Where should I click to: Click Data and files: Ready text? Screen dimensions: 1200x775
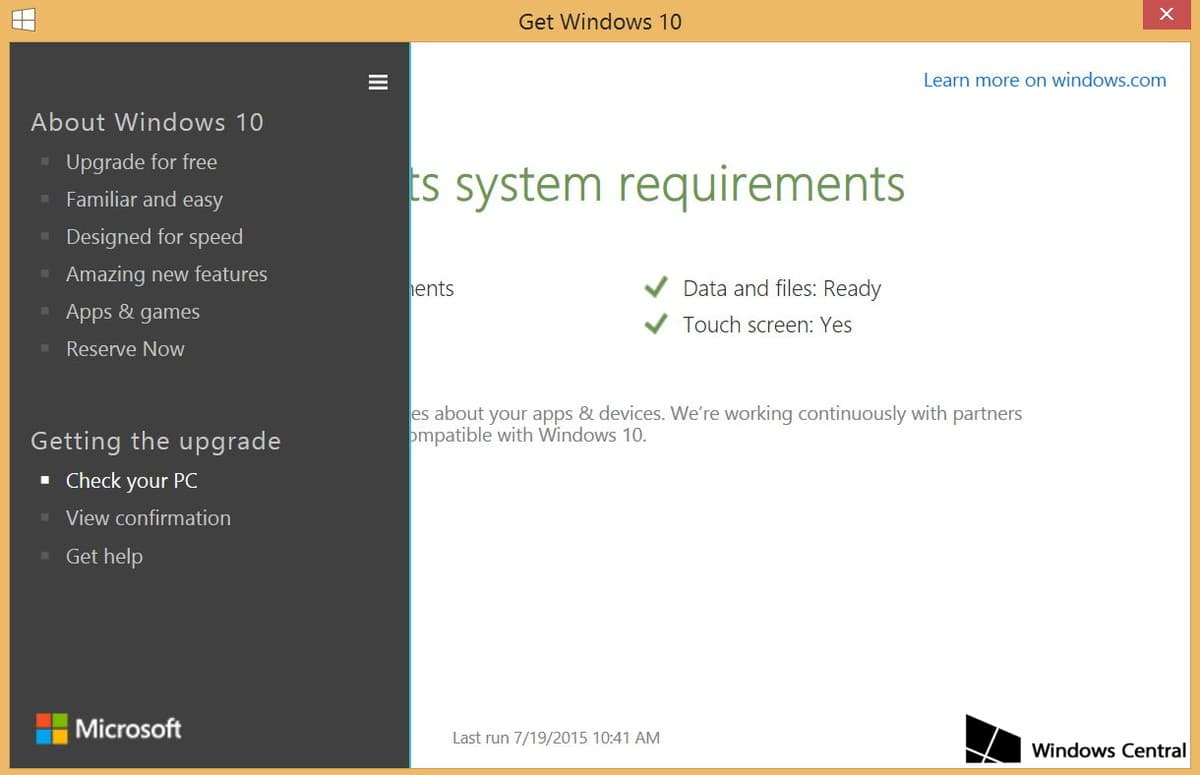[x=782, y=289]
